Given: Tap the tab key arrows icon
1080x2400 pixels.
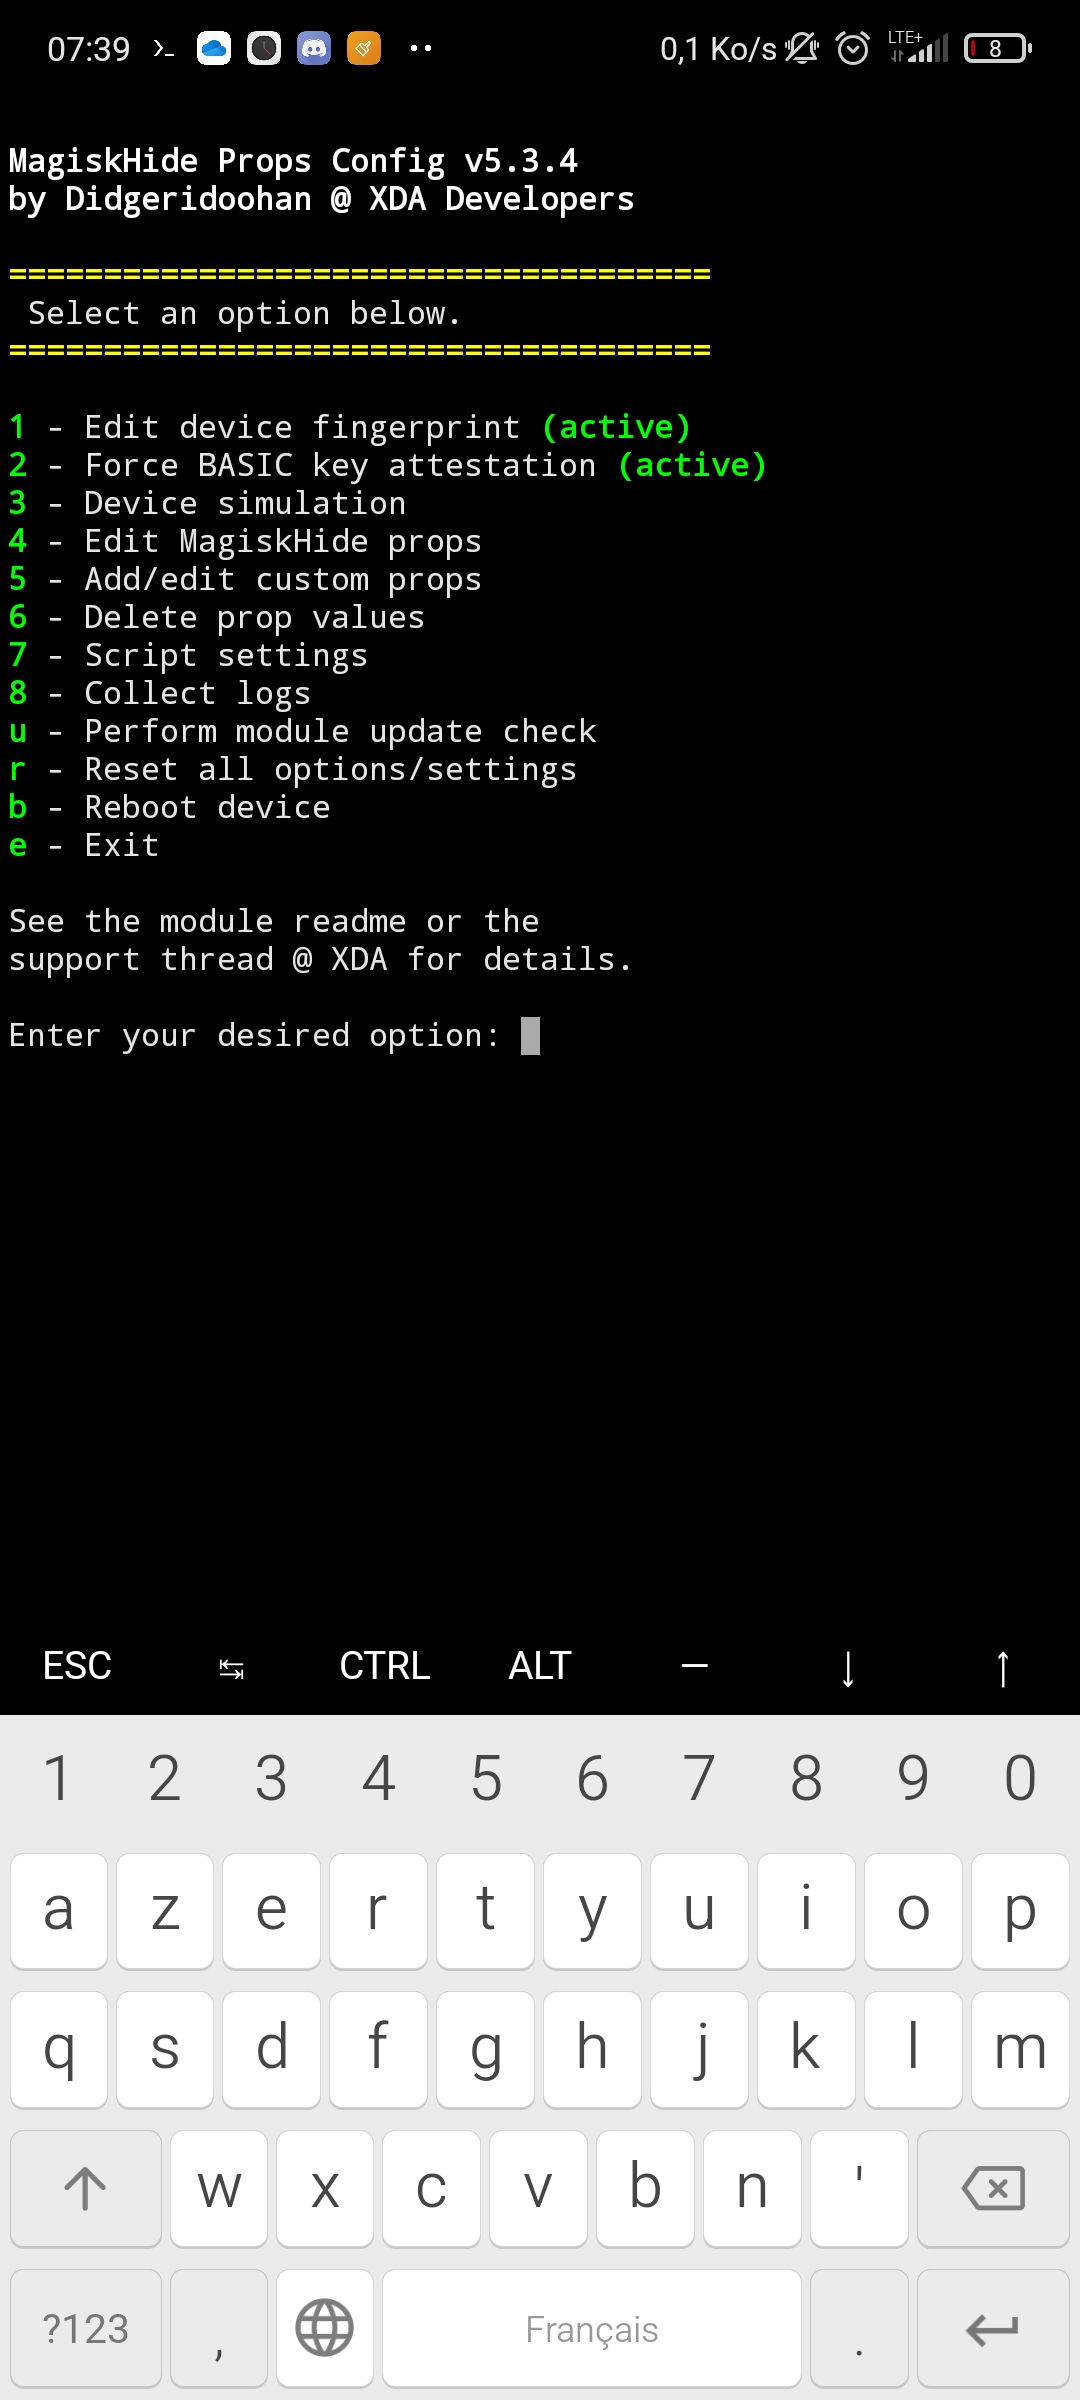Looking at the screenshot, I should pos(231,1667).
